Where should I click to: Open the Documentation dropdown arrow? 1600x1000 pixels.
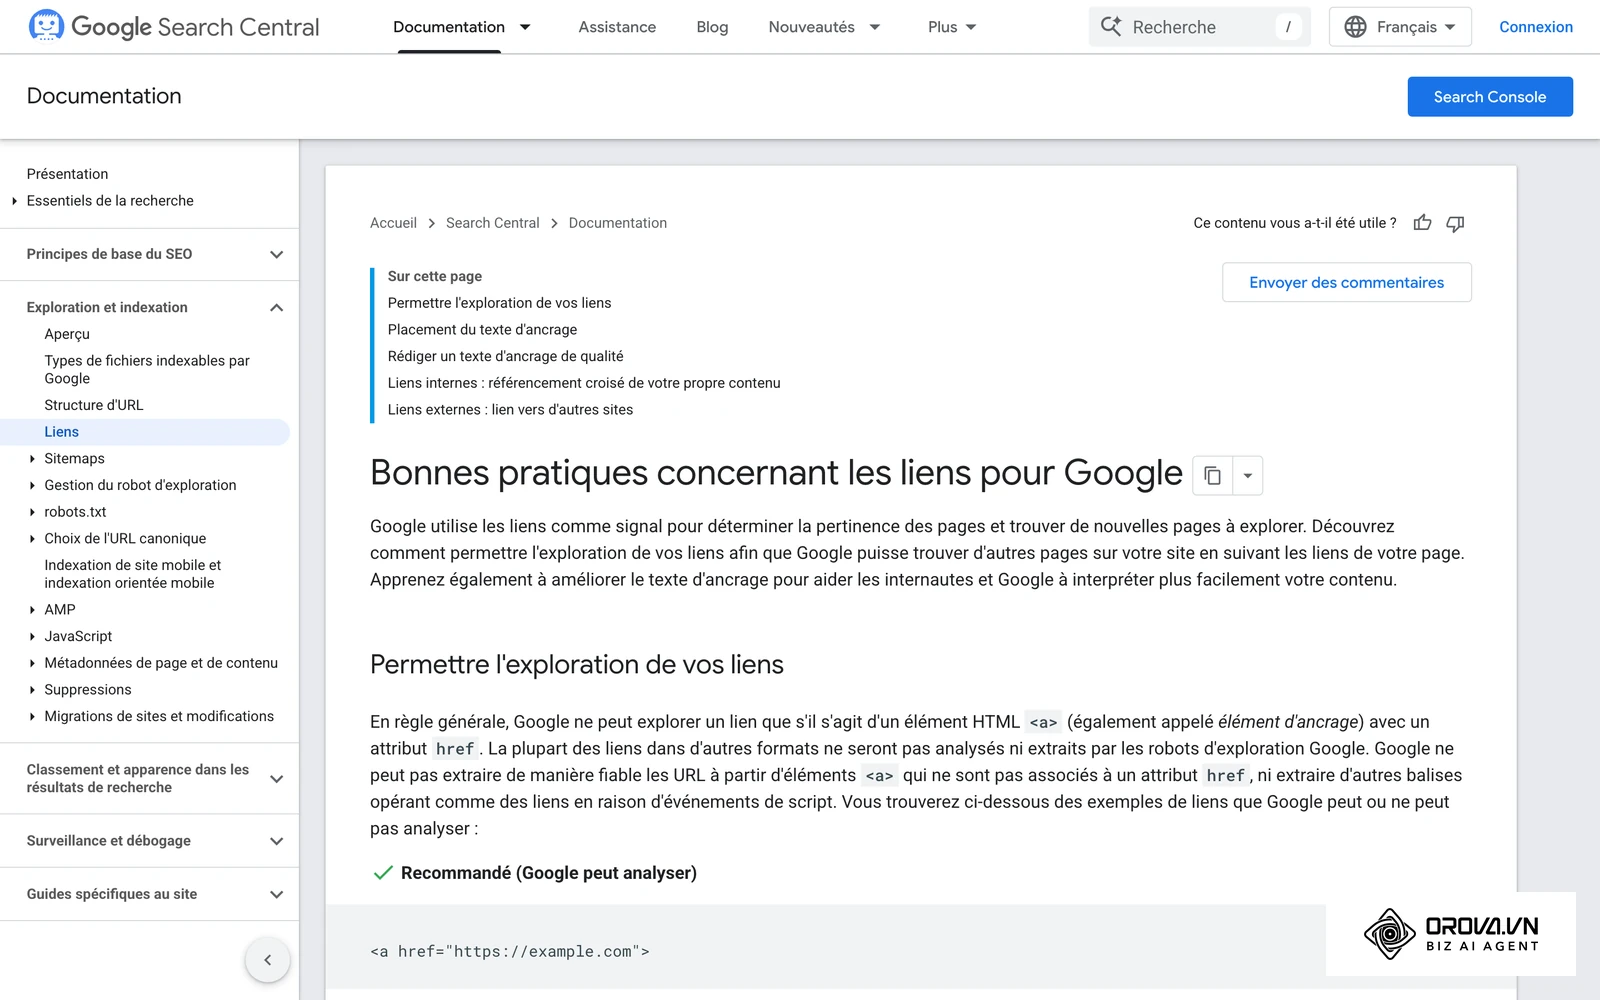525,27
